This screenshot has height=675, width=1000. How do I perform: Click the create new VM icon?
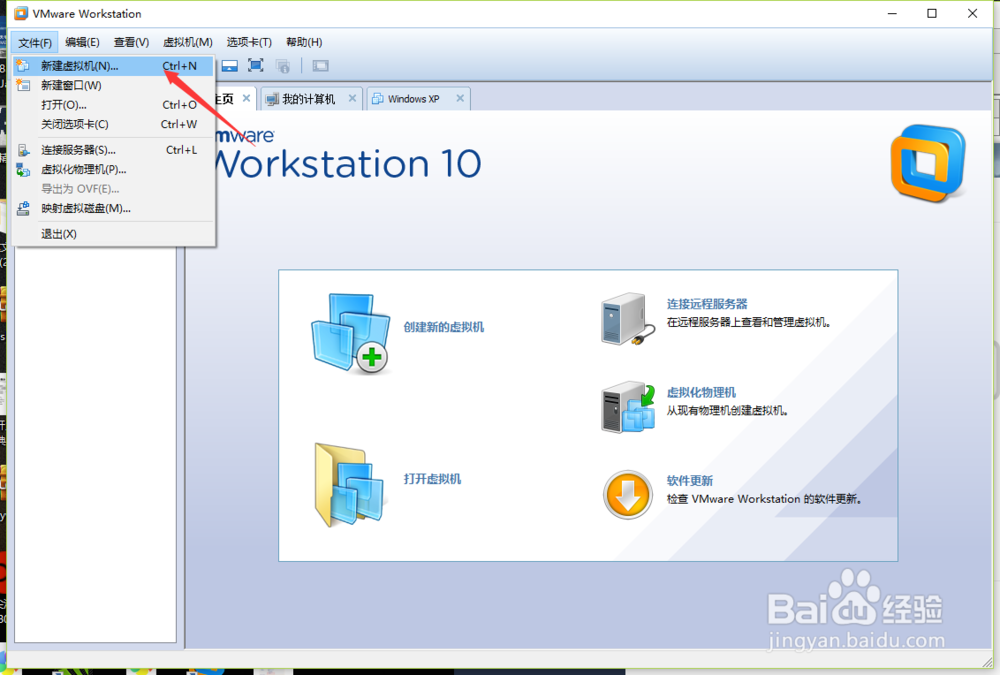[350, 333]
